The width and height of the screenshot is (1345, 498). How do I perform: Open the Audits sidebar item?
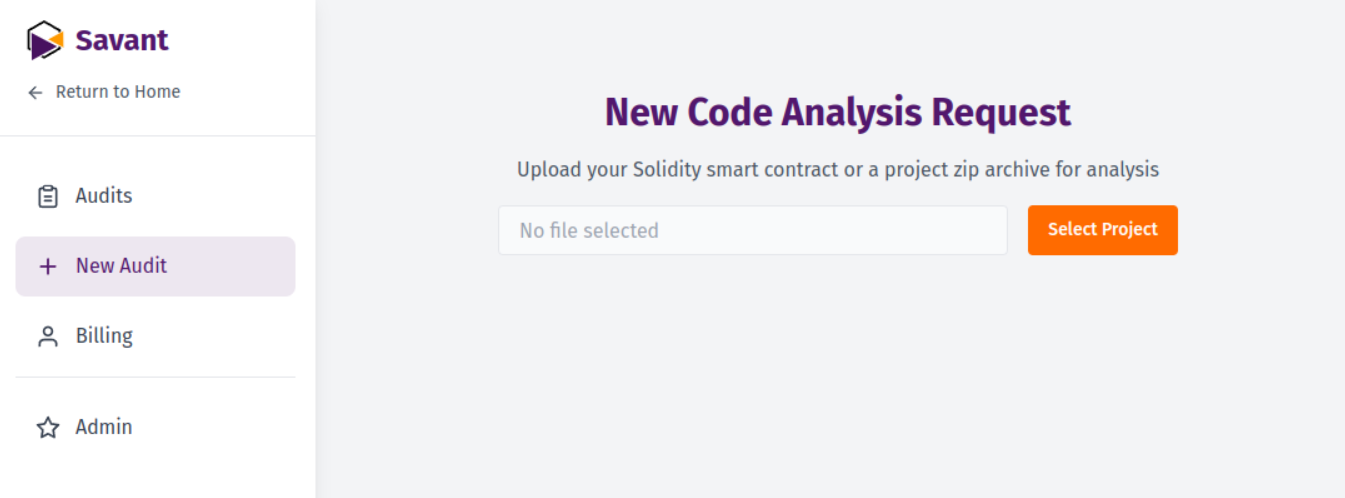coord(104,196)
